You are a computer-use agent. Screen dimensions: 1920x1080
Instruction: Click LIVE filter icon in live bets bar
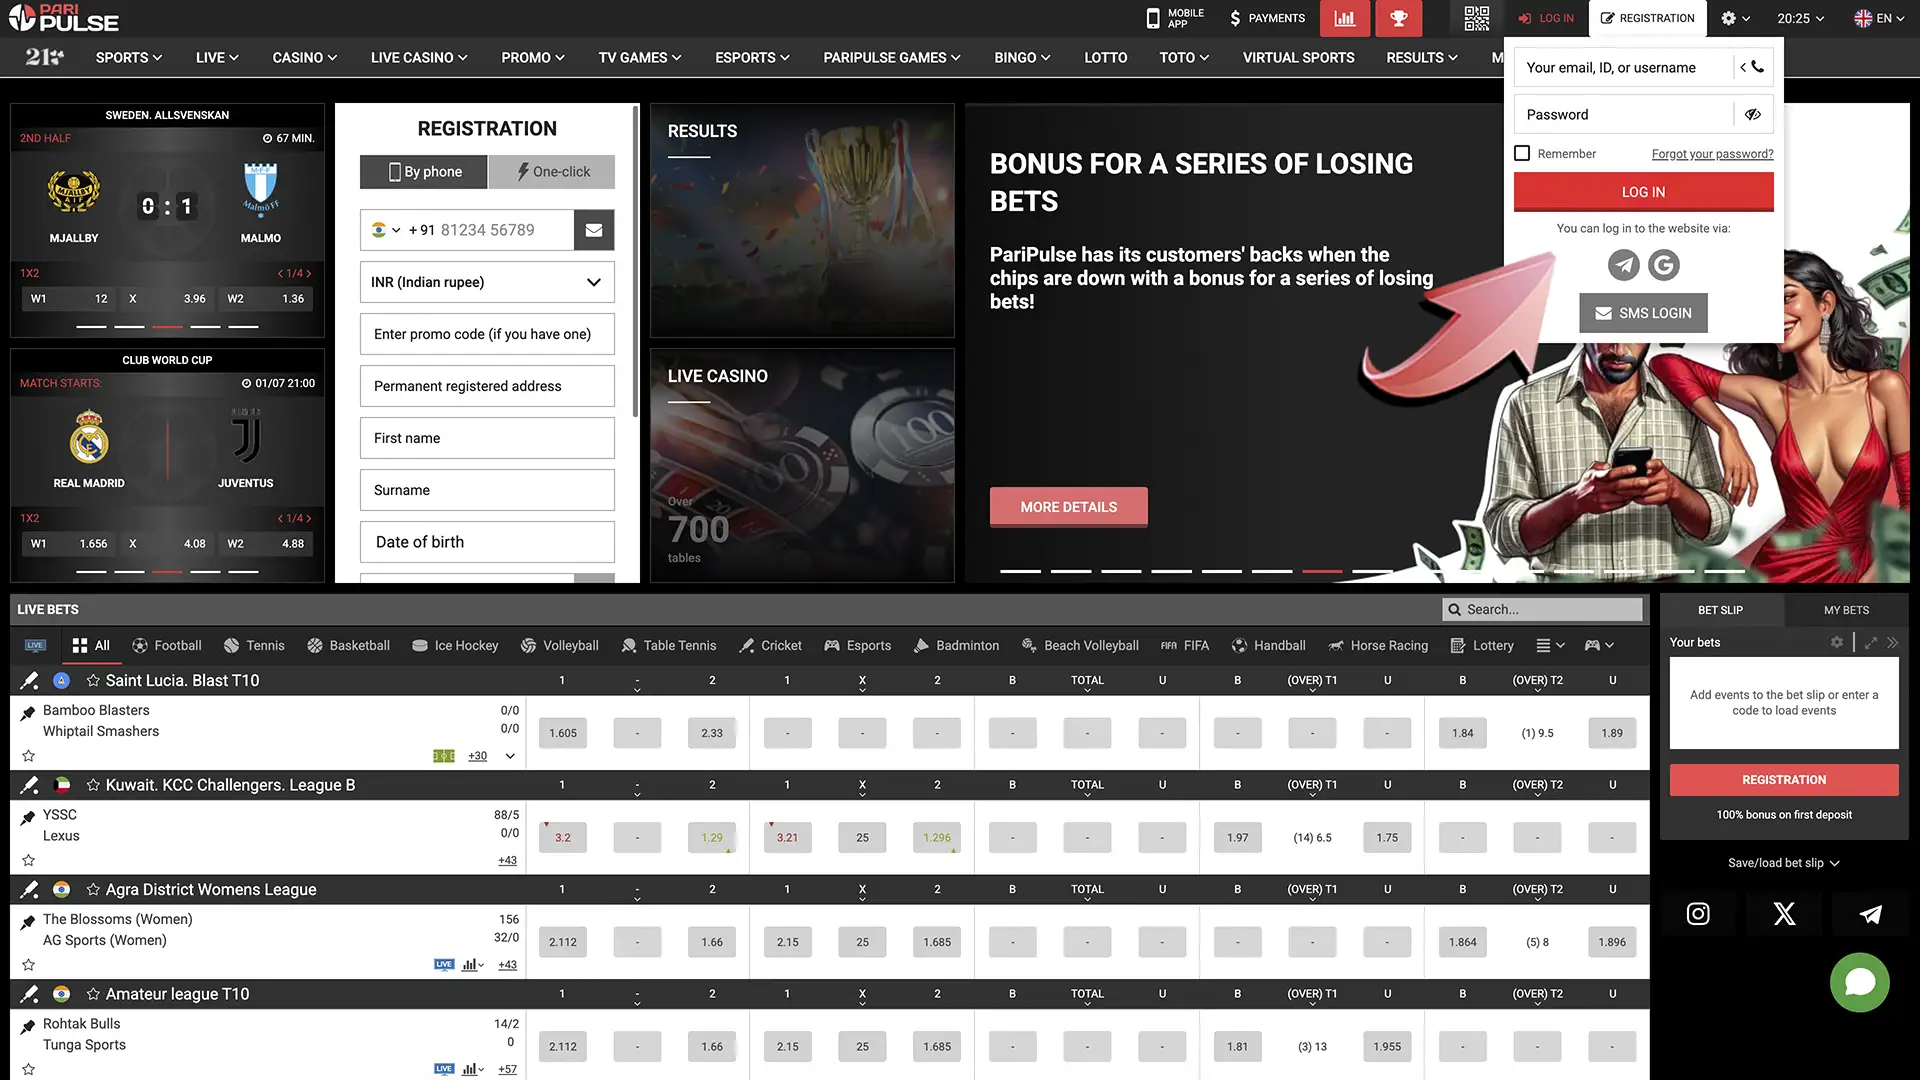click(x=35, y=646)
